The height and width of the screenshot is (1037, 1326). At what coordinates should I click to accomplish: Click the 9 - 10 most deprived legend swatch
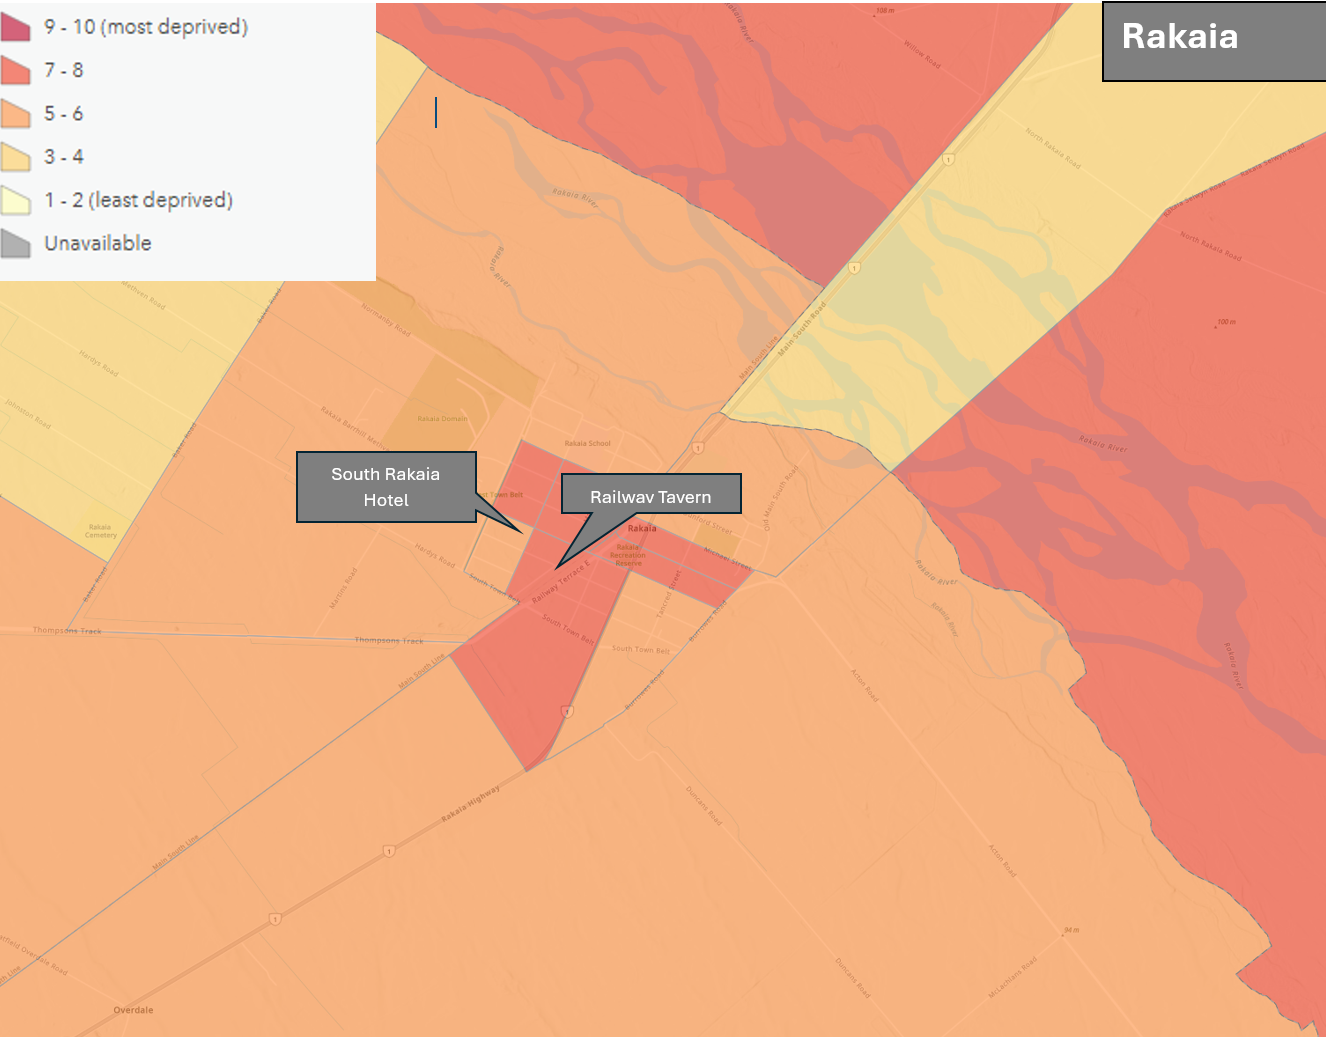click(16, 27)
